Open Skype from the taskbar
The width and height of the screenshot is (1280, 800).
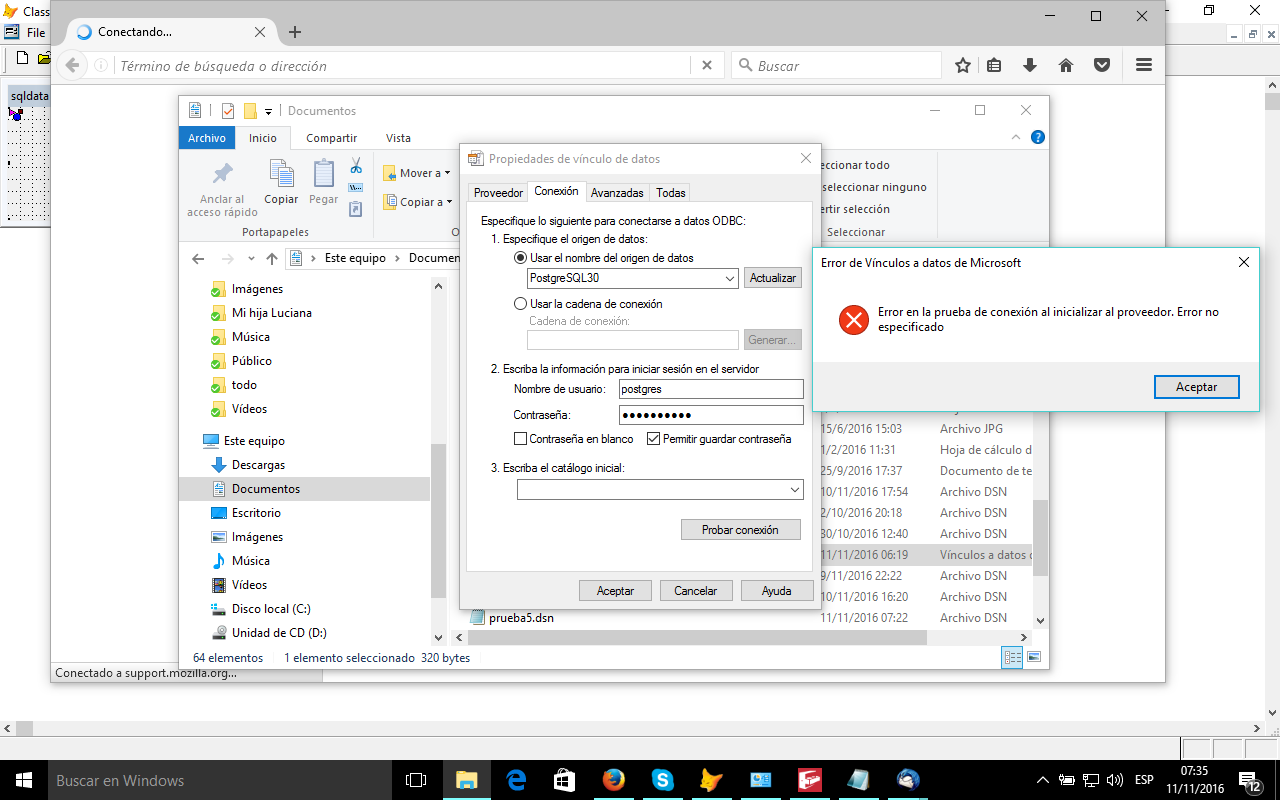662,780
